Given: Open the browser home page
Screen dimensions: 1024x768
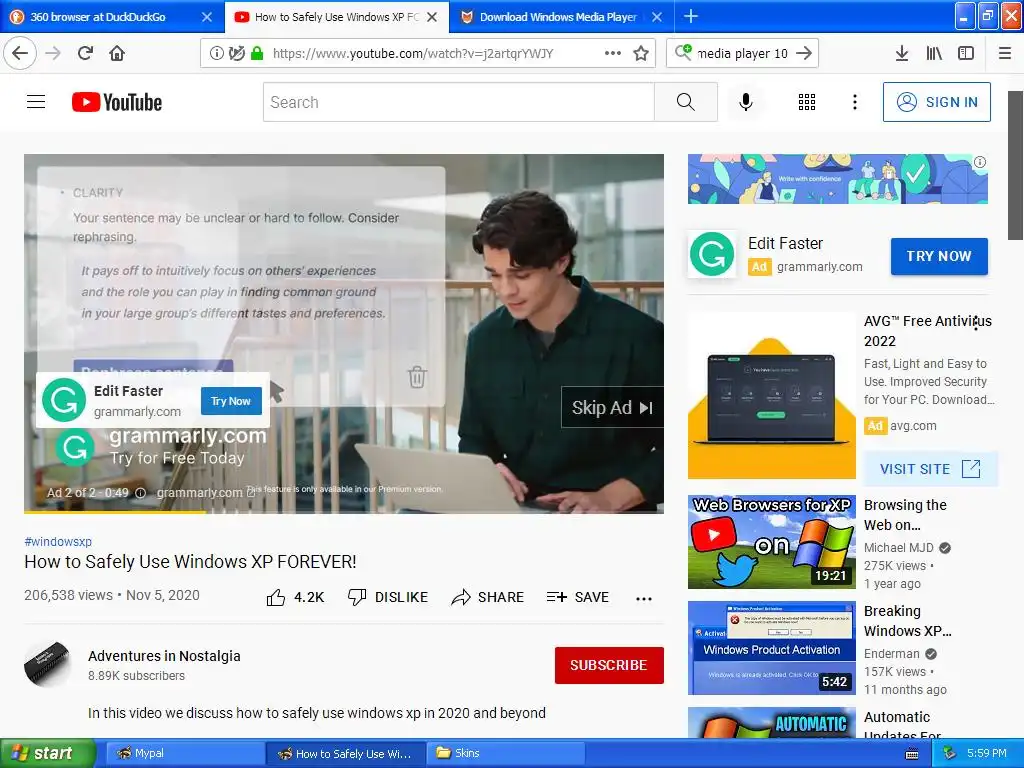Looking at the screenshot, I should [x=117, y=53].
